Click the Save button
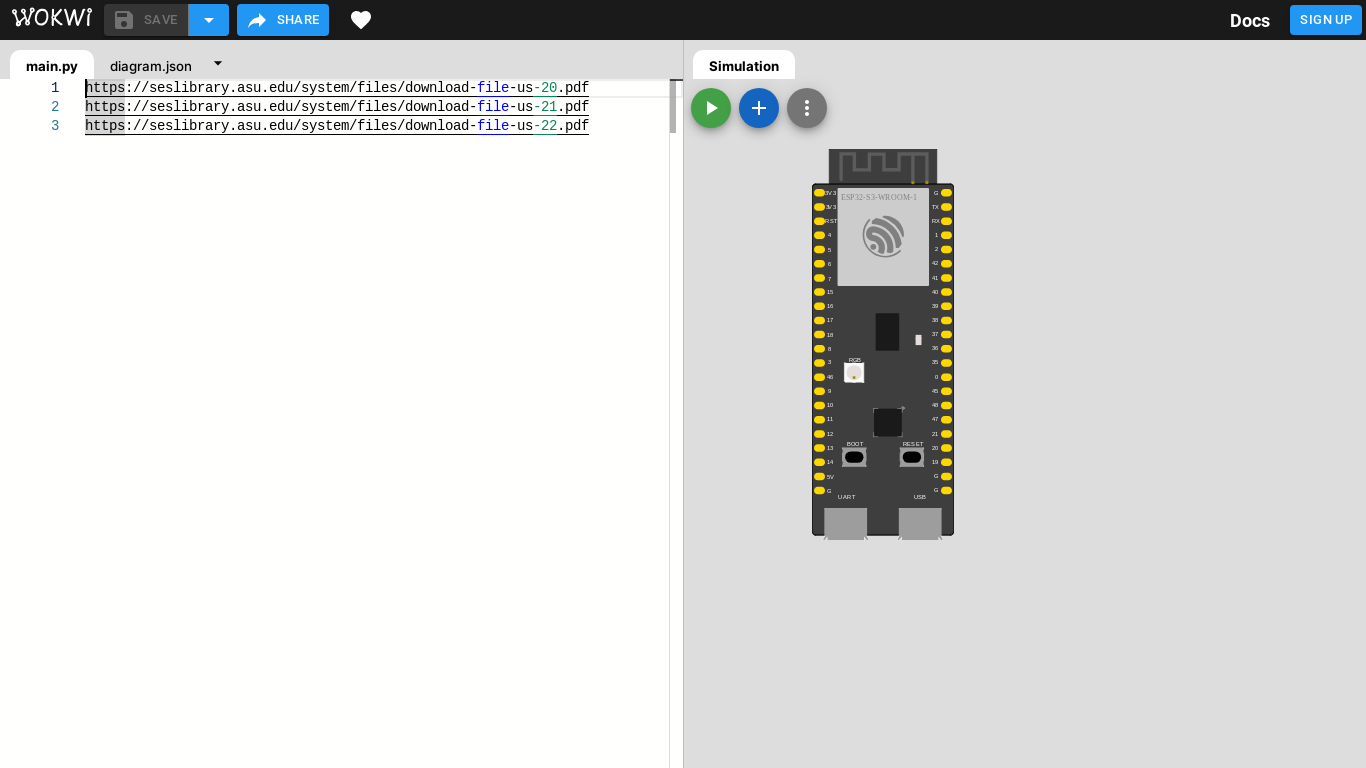Image resolution: width=1366 pixels, height=768 pixels. coord(146,20)
